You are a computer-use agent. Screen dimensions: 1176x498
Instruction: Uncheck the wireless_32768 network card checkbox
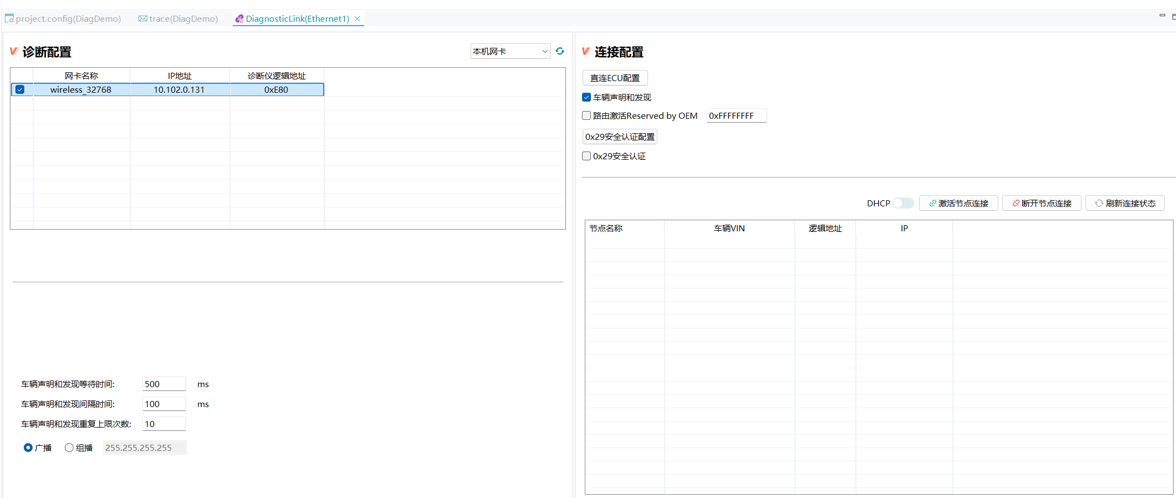pyautogui.click(x=20, y=89)
